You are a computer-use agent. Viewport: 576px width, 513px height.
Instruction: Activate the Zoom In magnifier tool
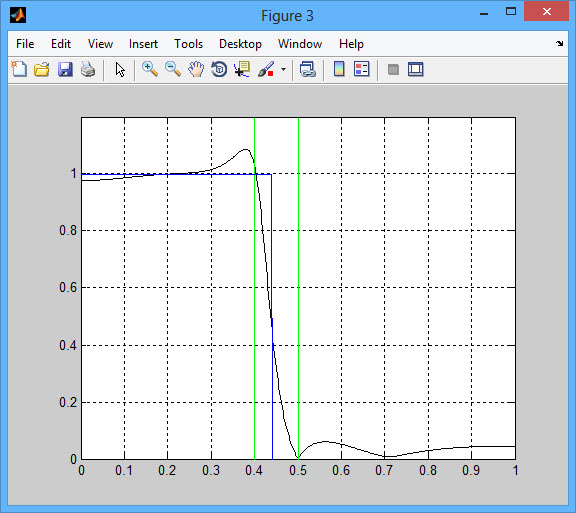tap(150, 69)
